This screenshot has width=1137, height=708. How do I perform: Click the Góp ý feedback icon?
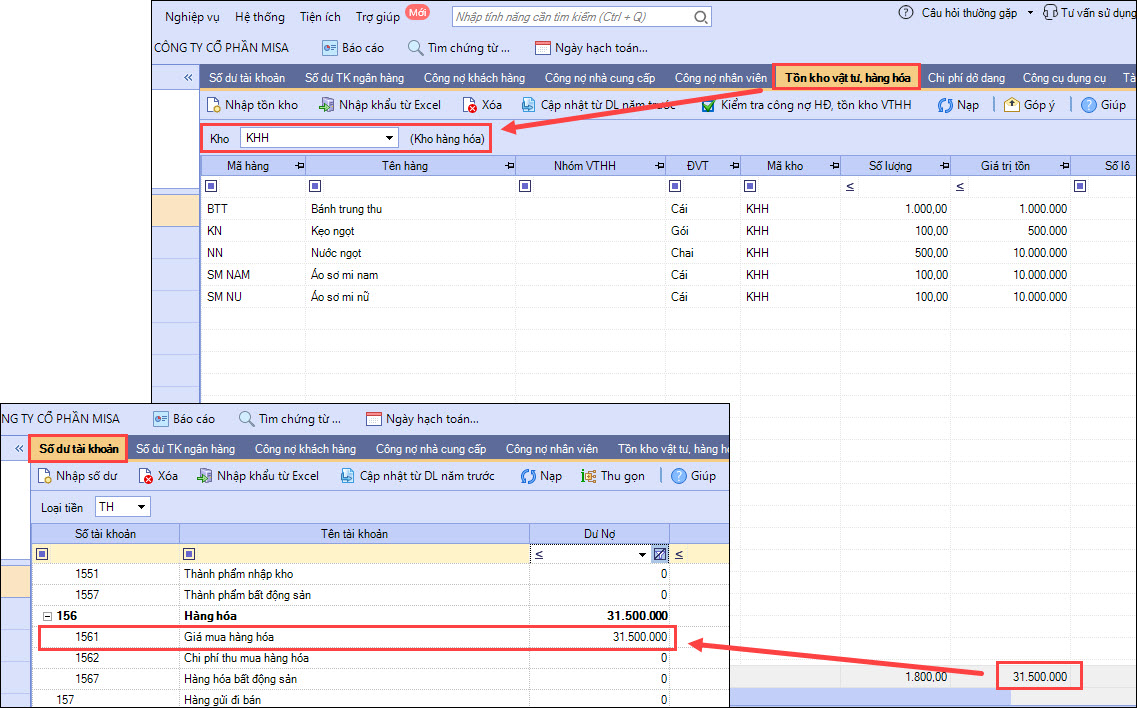tap(1011, 105)
